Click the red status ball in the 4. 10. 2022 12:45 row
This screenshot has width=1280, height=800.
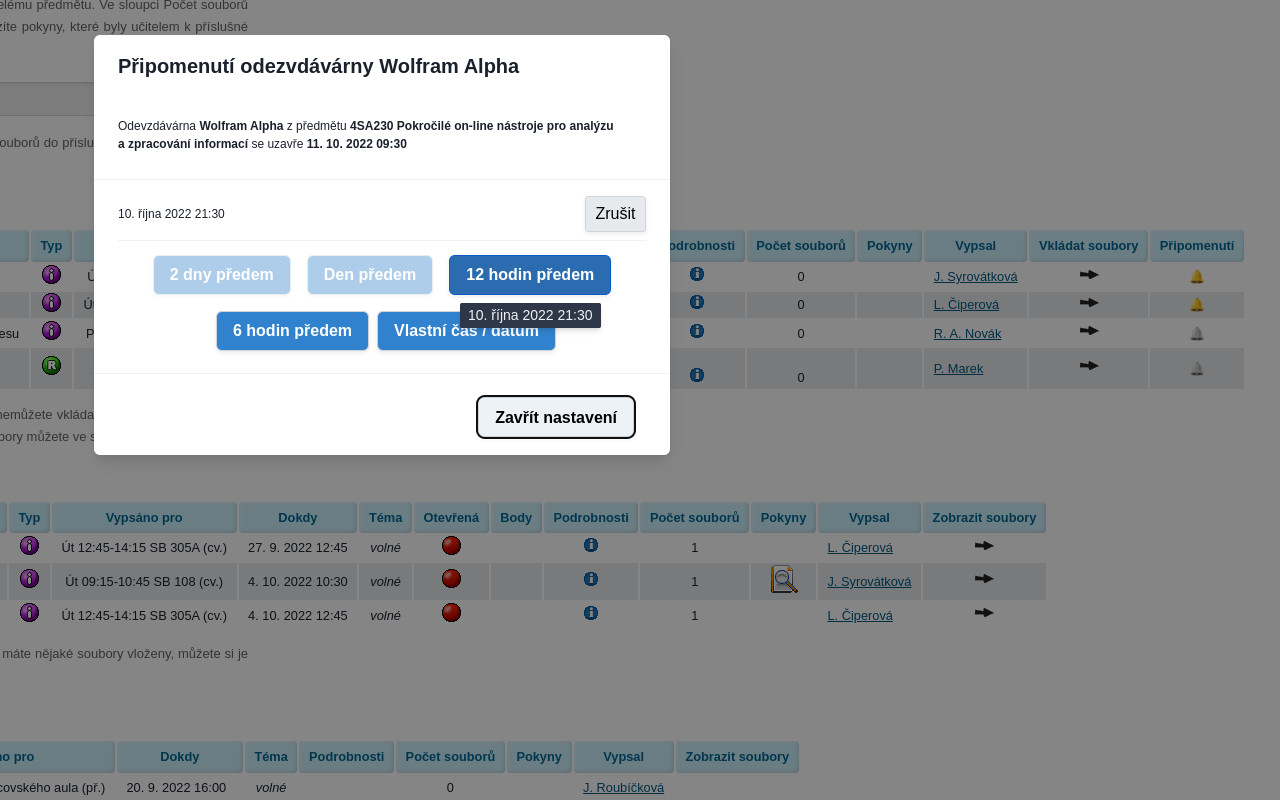tap(451, 612)
